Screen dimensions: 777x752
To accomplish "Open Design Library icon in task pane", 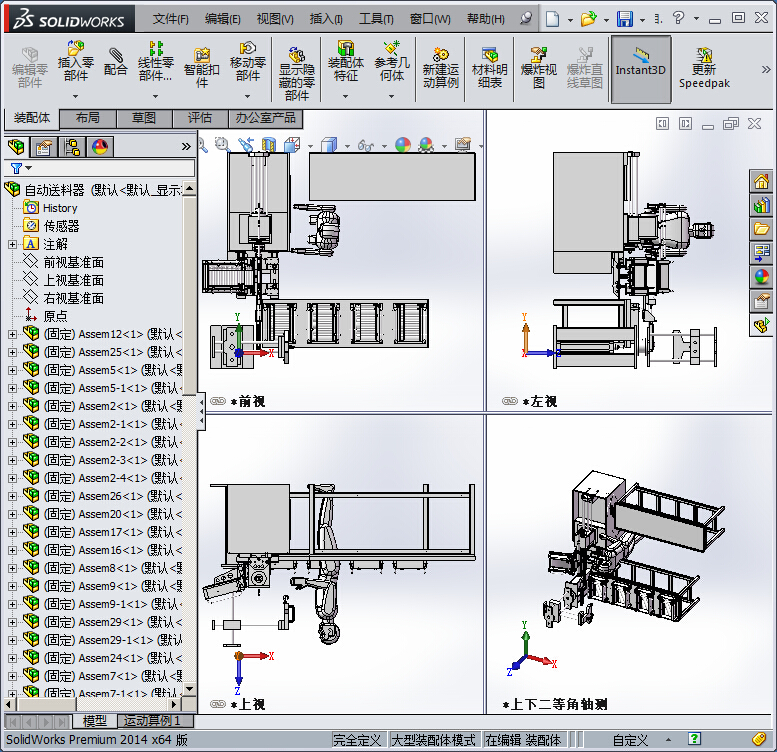I will (761, 205).
